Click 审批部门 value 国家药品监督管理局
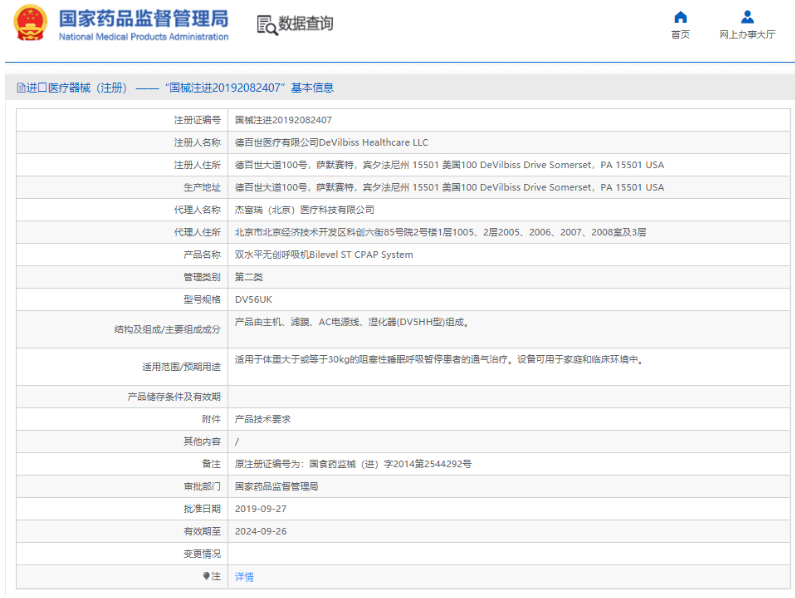This screenshot has width=795, height=598. (x=276, y=486)
